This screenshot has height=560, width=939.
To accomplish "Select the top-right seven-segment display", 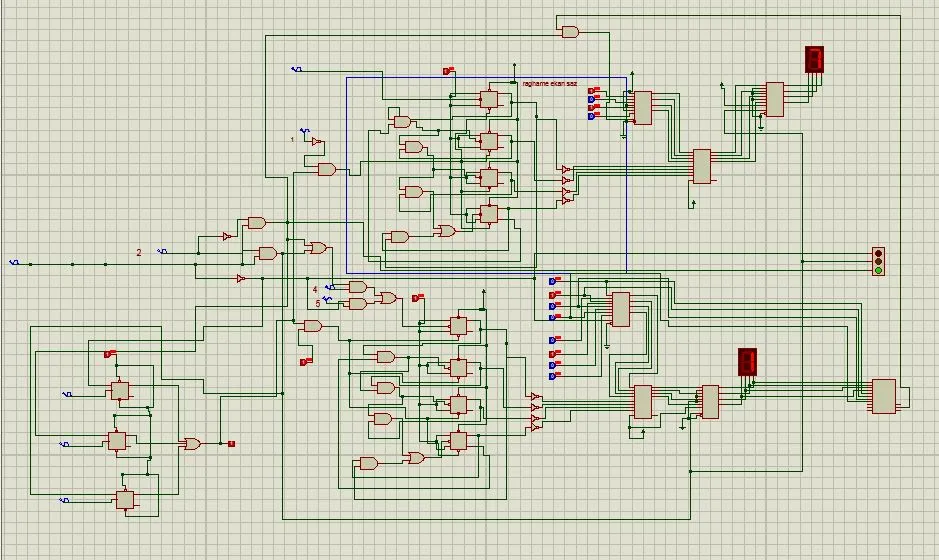I will click(x=814, y=60).
